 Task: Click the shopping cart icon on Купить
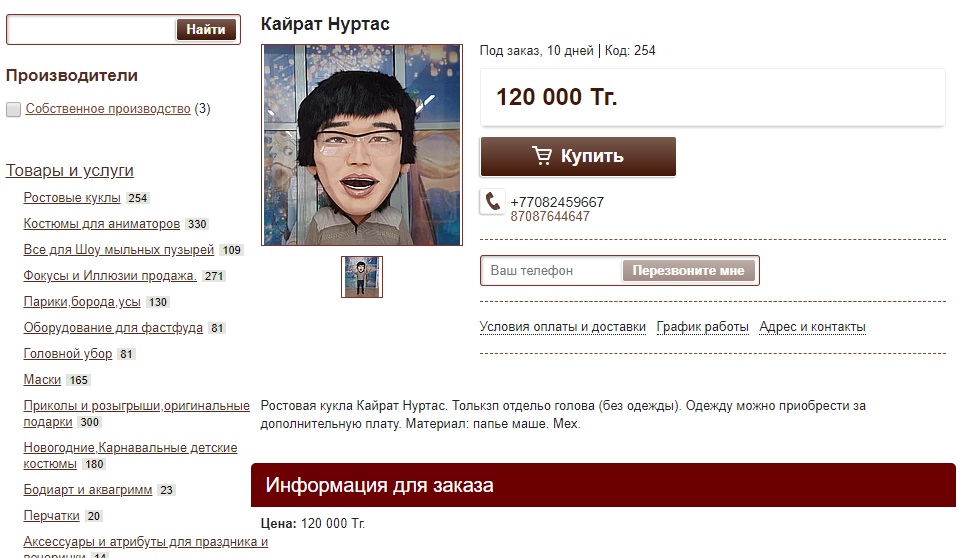click(542, 156)
